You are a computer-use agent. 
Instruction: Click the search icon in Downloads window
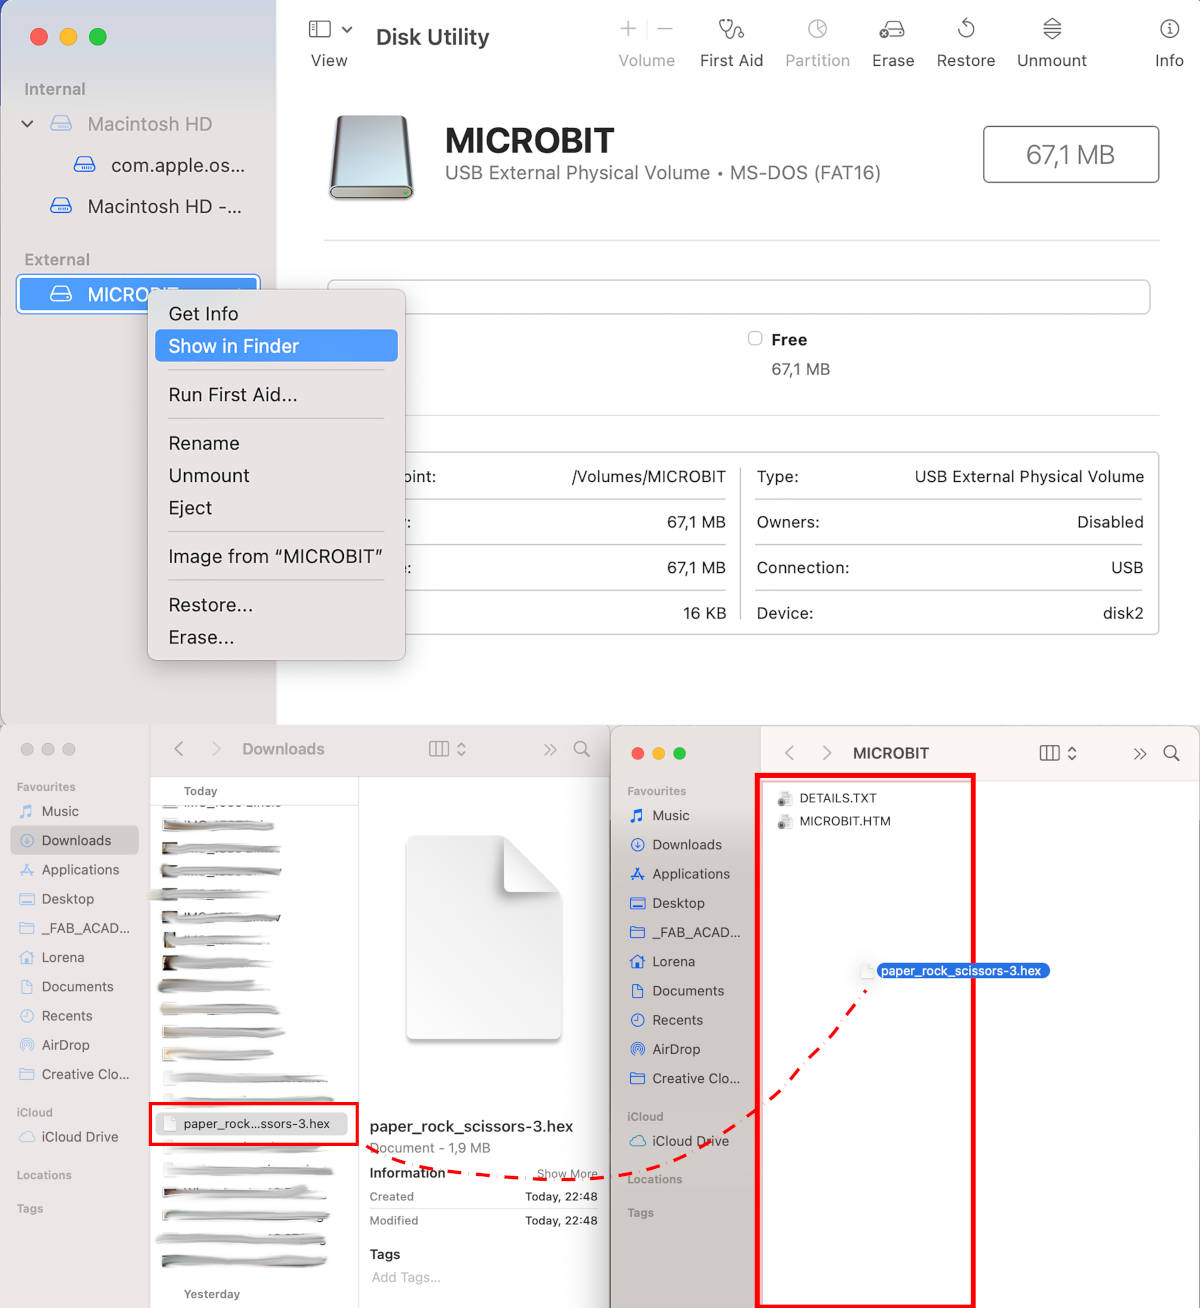[x=581, y=749]
